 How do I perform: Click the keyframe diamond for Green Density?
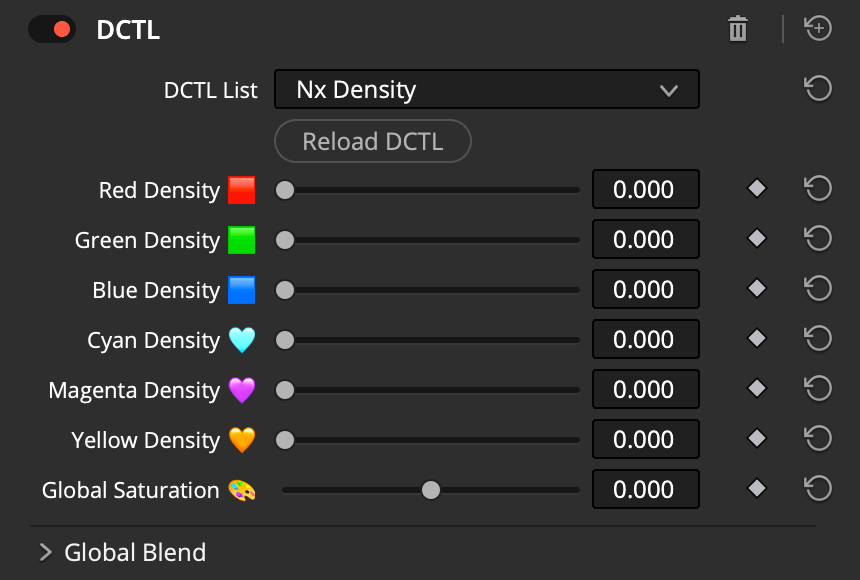755,238
